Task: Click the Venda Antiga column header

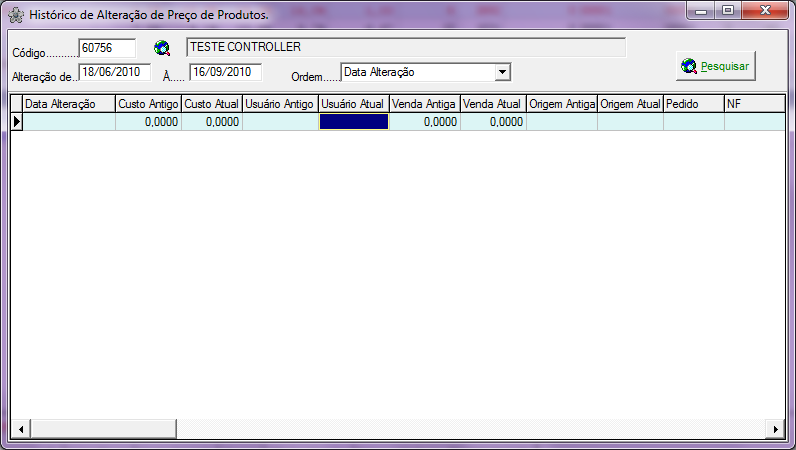Action: click(x=425, y=104)
